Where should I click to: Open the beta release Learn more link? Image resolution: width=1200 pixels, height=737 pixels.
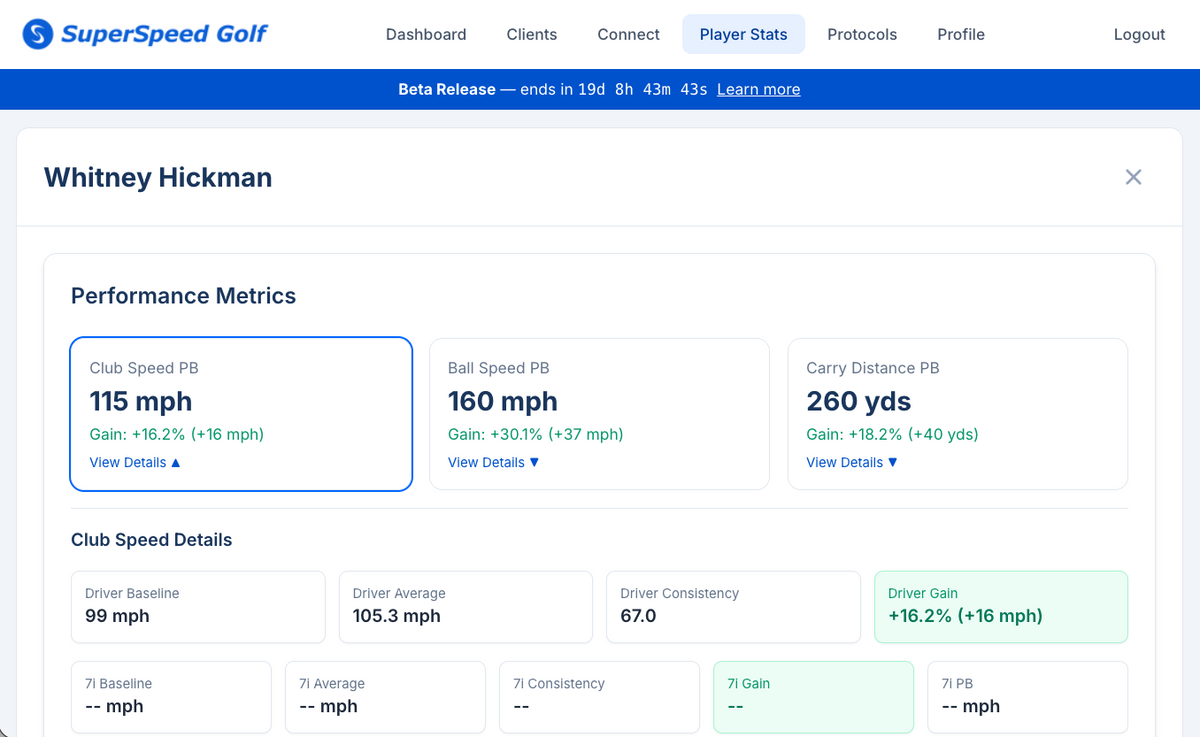[x=758, y=89]
